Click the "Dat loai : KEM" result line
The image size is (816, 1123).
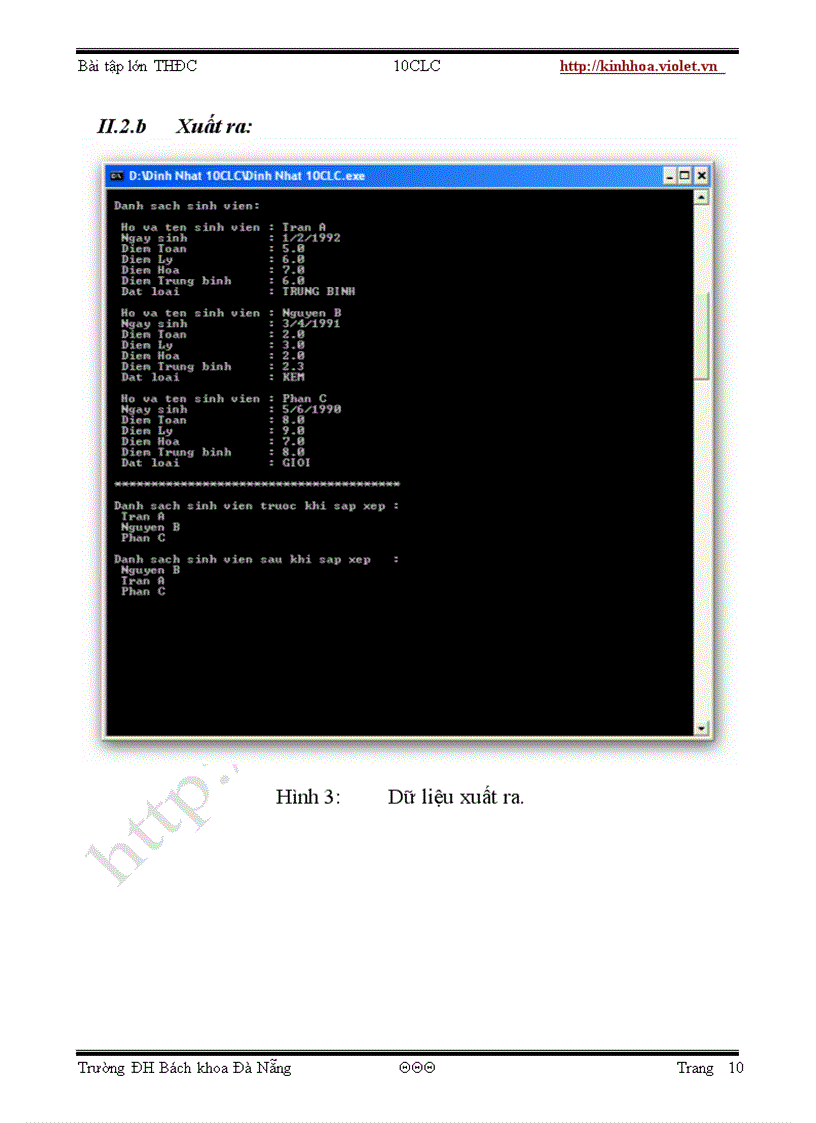pyautogui.click(x=212, y=377)
